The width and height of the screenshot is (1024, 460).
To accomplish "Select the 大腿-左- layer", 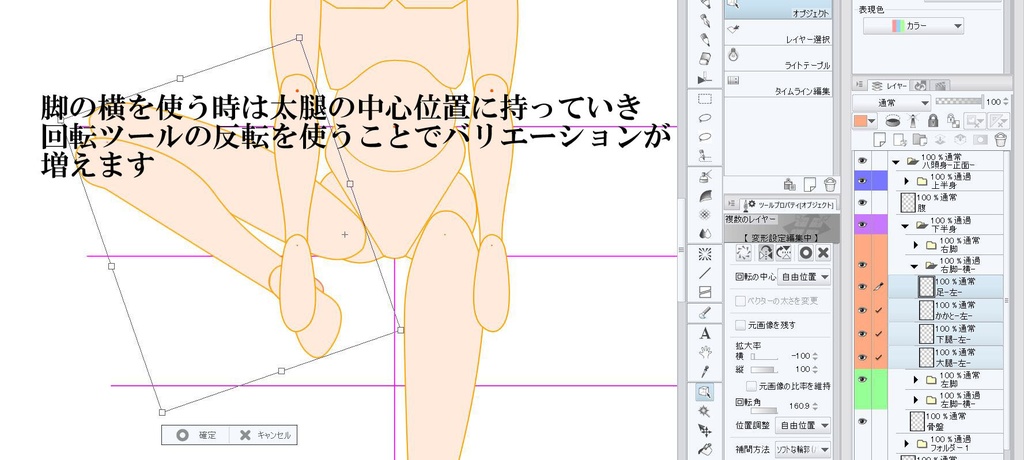I will [x=946, y=357].
